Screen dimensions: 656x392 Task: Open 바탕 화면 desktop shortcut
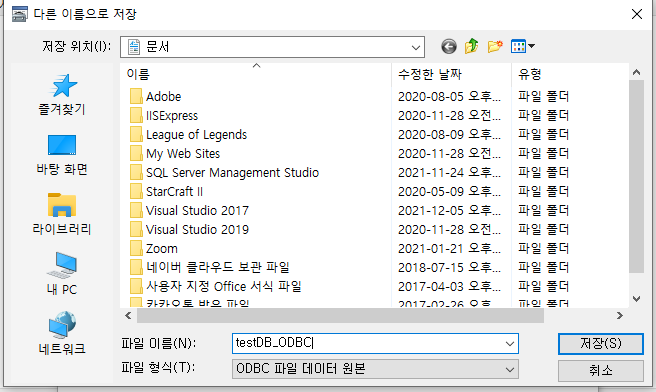(62, 155)
